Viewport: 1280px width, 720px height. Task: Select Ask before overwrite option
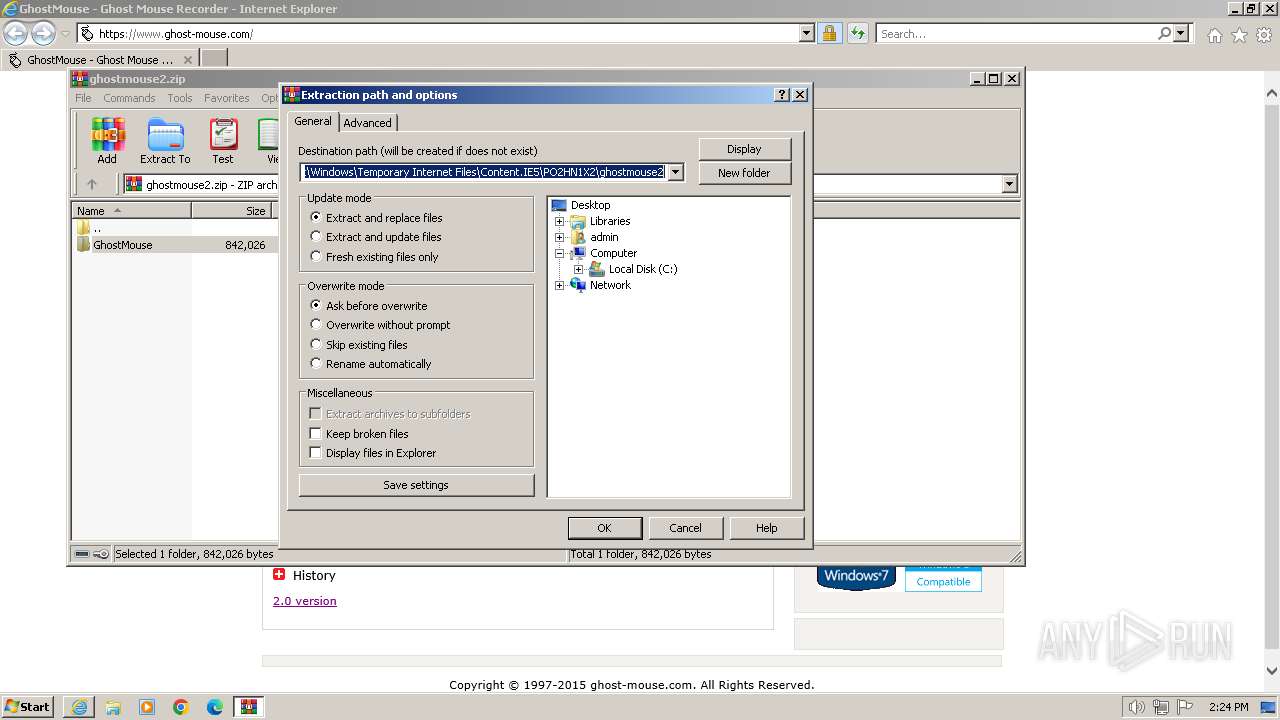369,306
